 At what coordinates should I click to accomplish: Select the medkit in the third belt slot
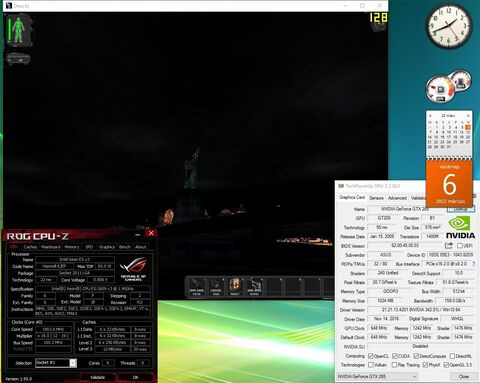(x=235, y=286)
